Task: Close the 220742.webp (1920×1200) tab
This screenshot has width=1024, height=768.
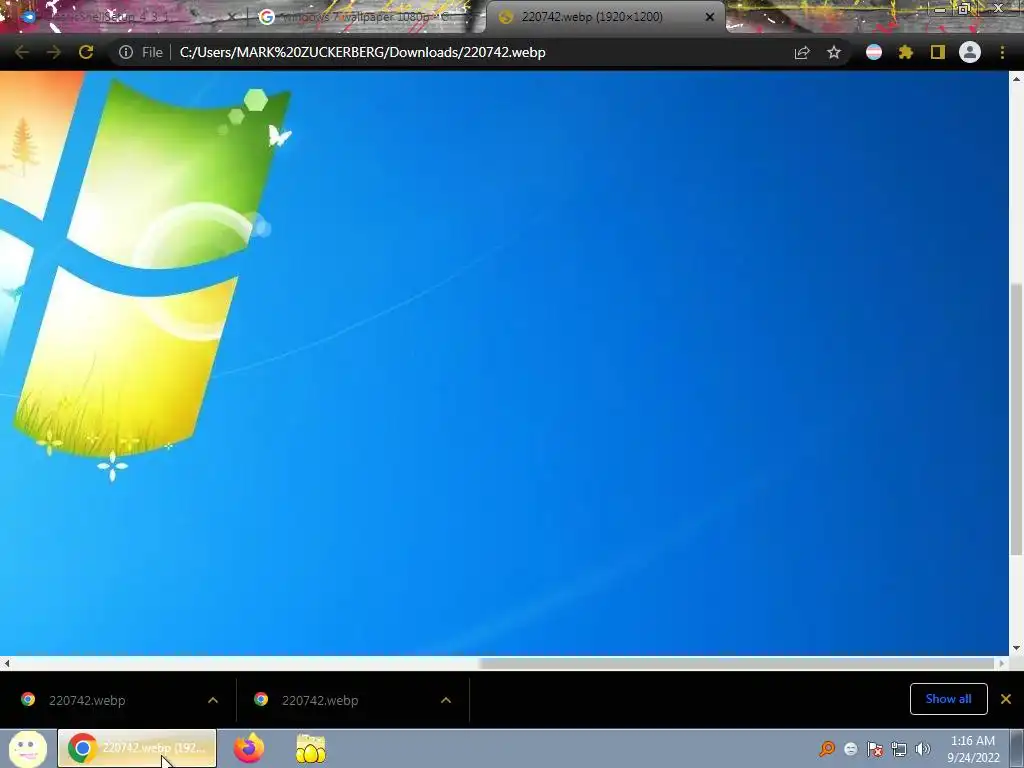Action: tap(710, 17)
